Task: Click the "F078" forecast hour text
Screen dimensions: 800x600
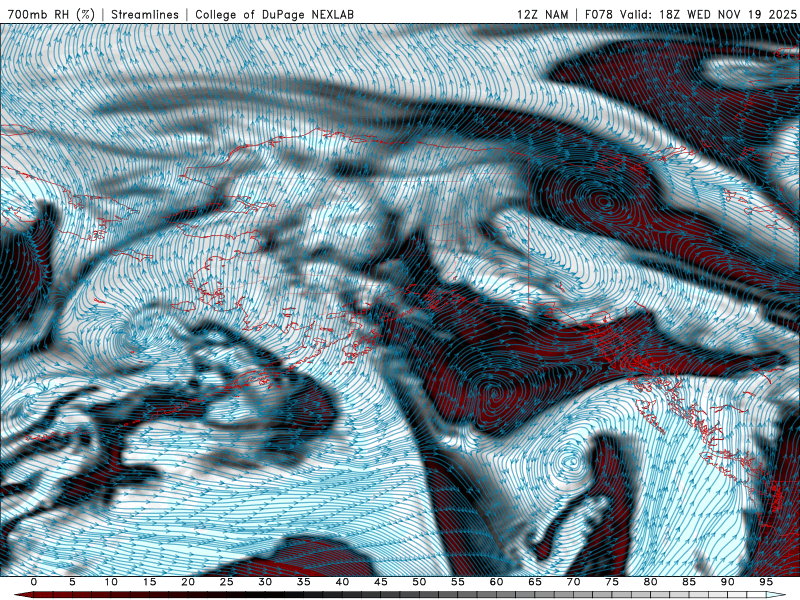Action: [599, 14]
